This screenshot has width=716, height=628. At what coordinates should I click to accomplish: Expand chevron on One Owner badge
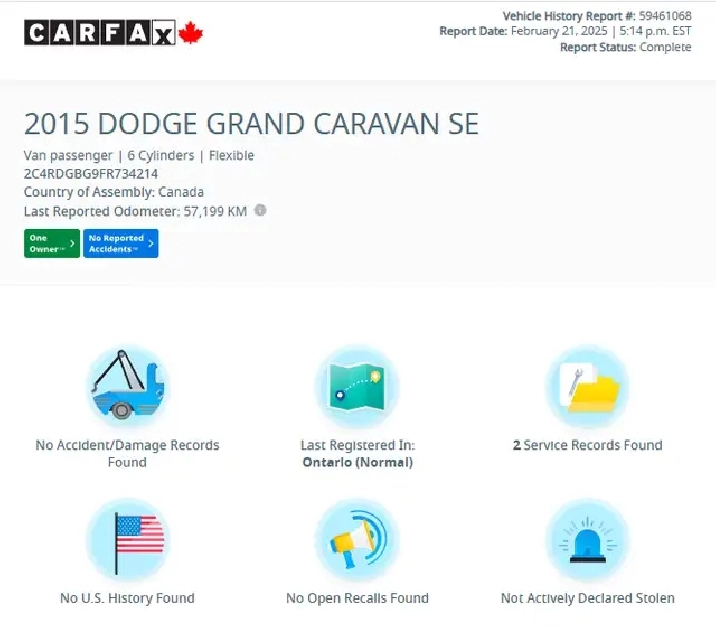pos(72,243)
